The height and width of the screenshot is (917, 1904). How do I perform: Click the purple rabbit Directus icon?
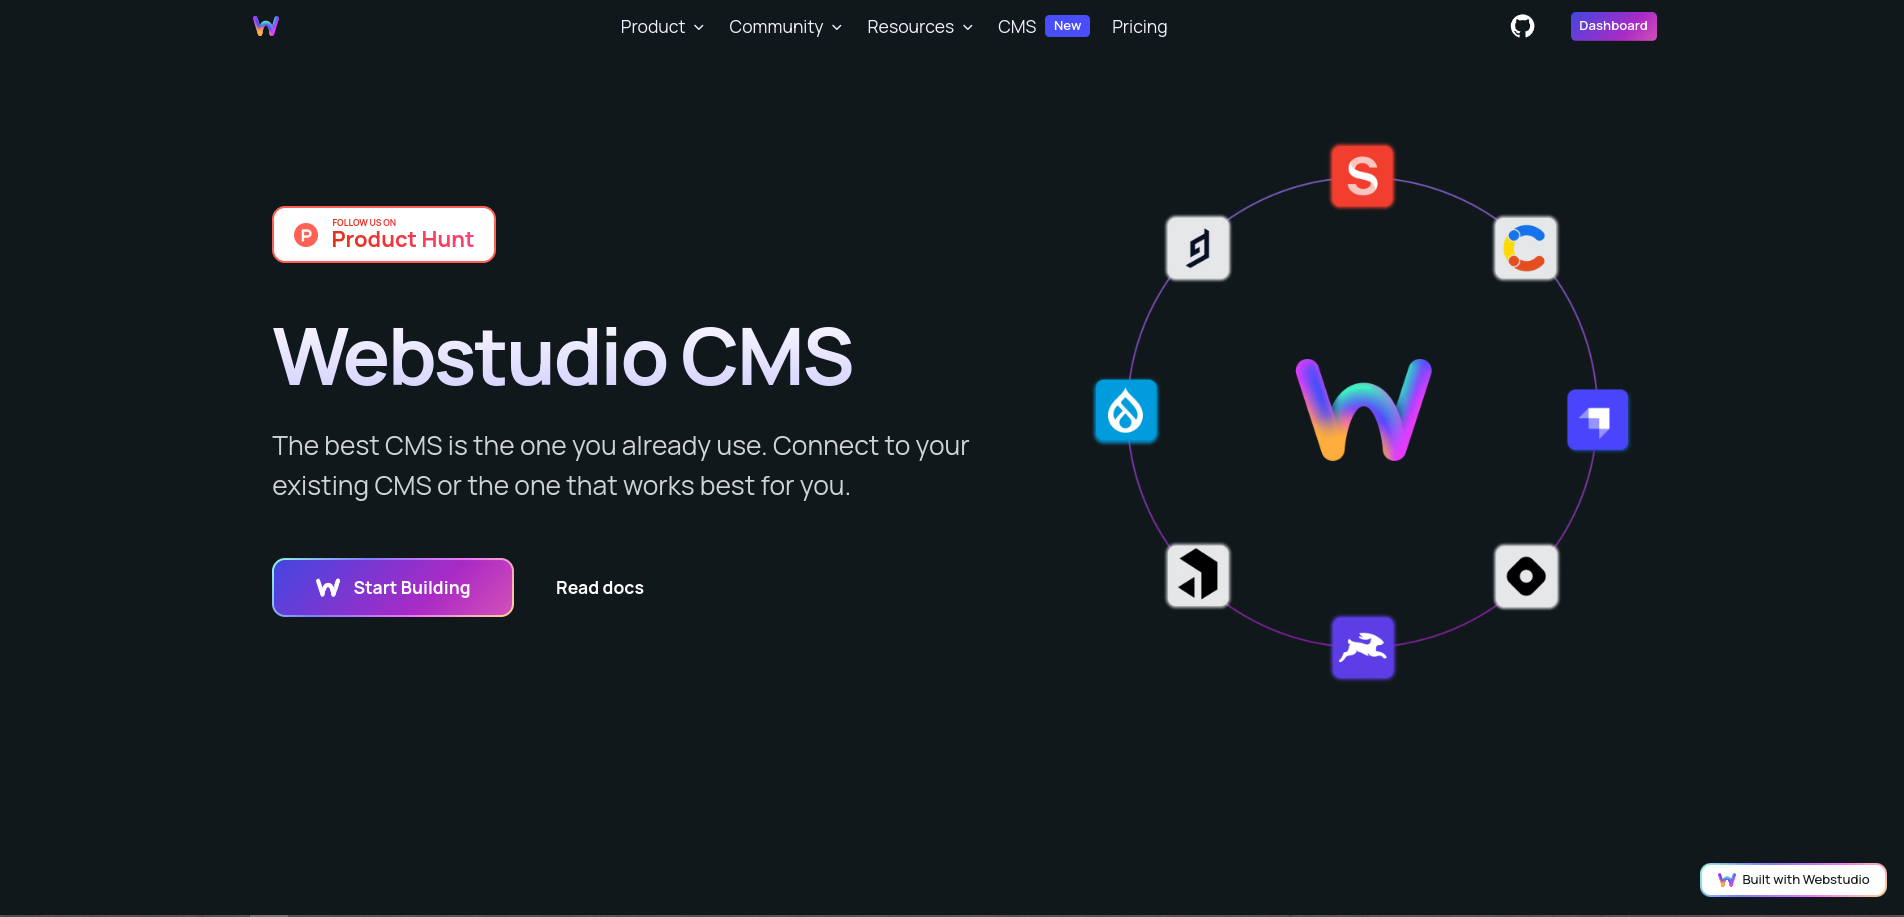click(x=1363, y=647)
